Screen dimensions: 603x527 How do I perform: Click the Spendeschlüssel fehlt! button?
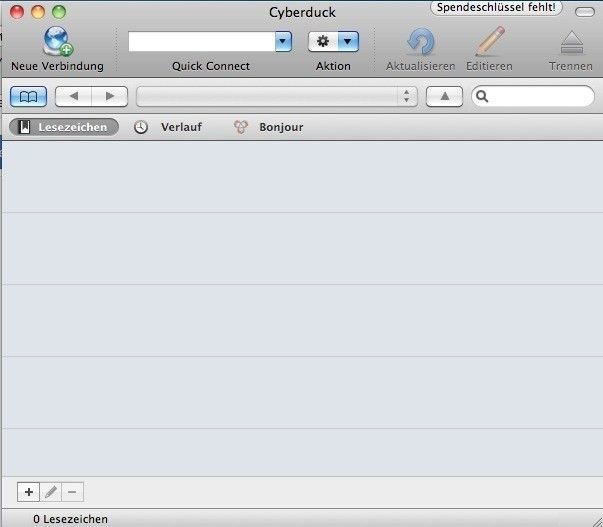coord(496,7)
